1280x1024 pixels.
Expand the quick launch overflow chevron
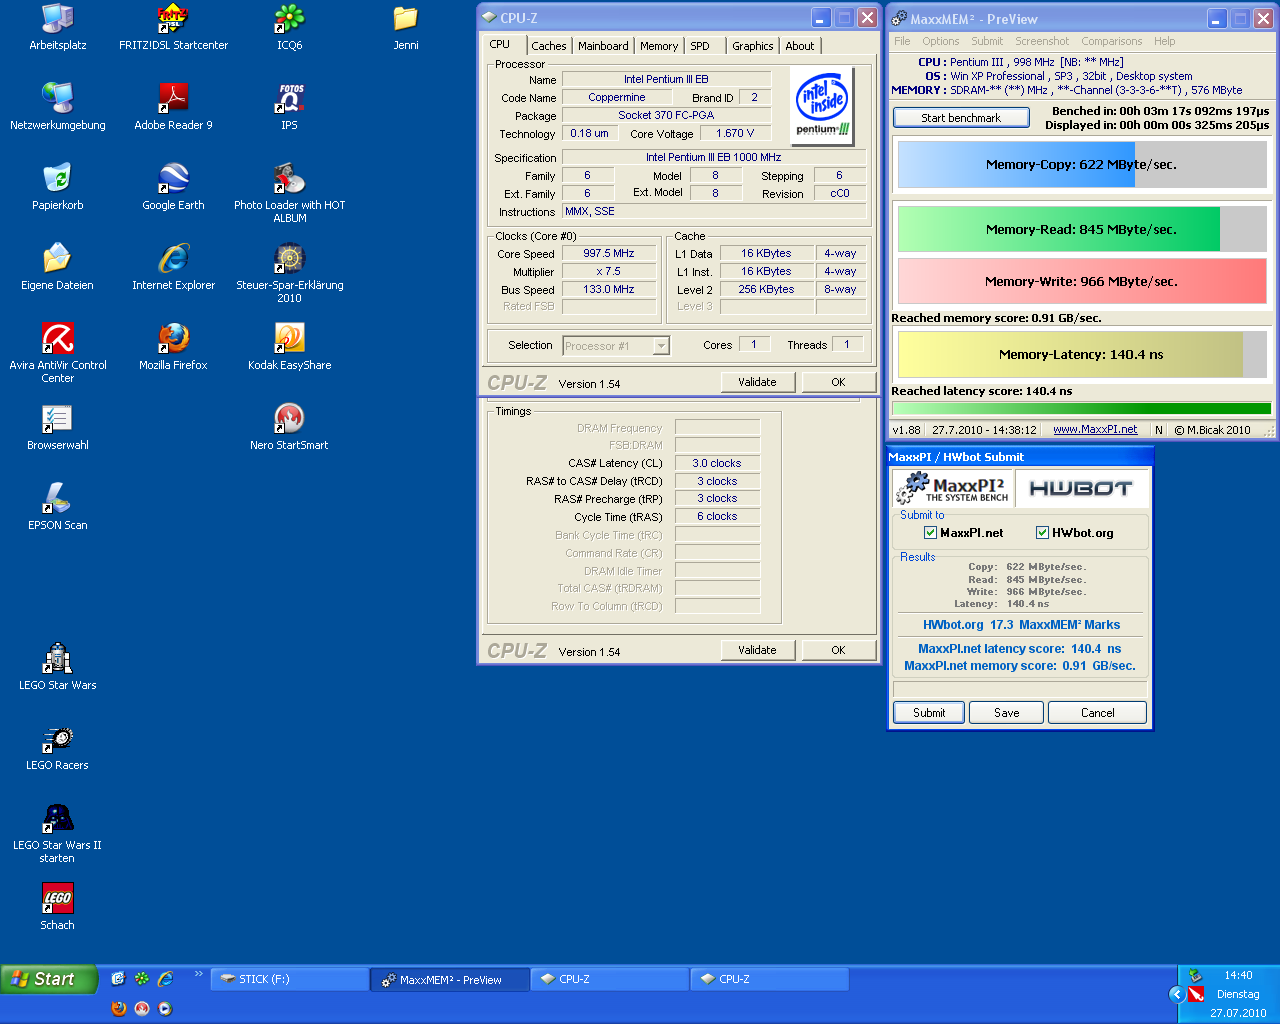pos(198,974)
